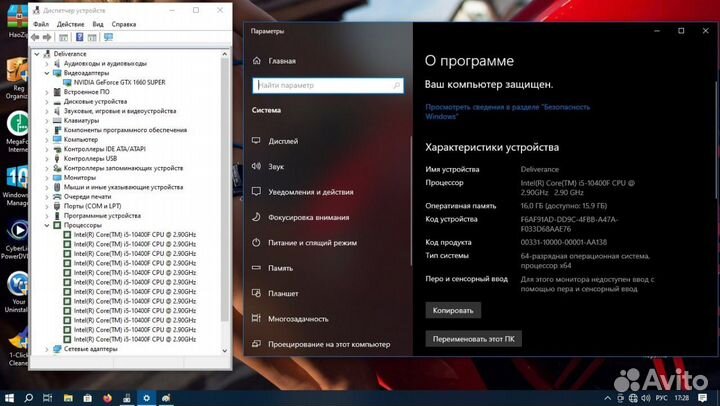720x406 pixels.
Task: Expand the Контроллеры USB chevron
Action: [47, 159]
